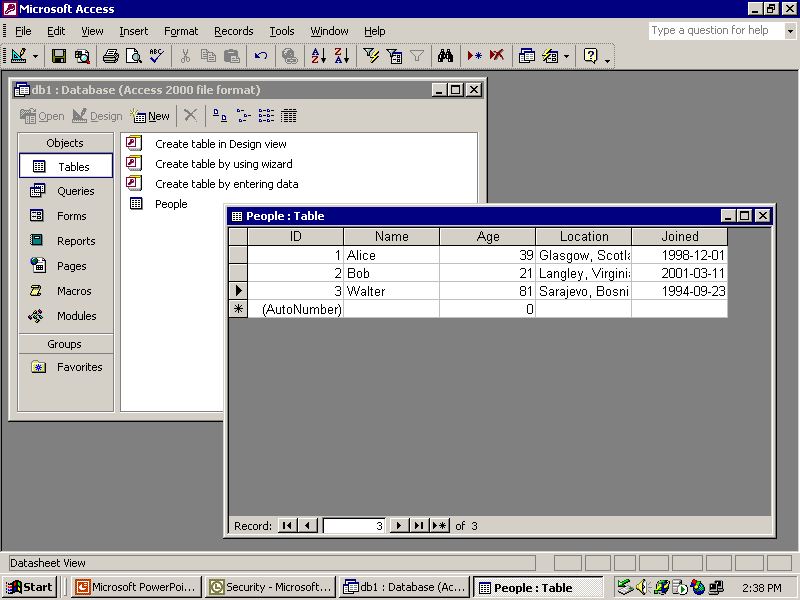Switch to Microsoft PowerPoint taskbar button
800x600 pixels.
(136, 587)
